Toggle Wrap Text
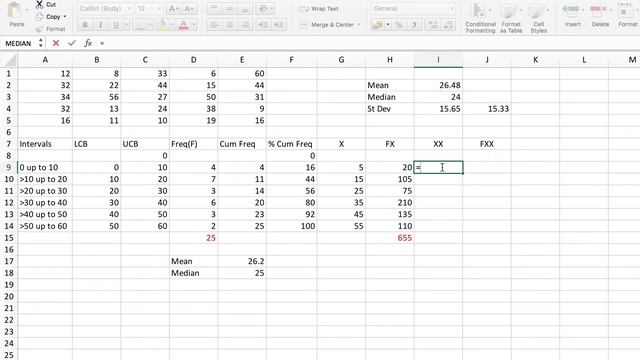 pyautogui.click(x=319, y=9)
